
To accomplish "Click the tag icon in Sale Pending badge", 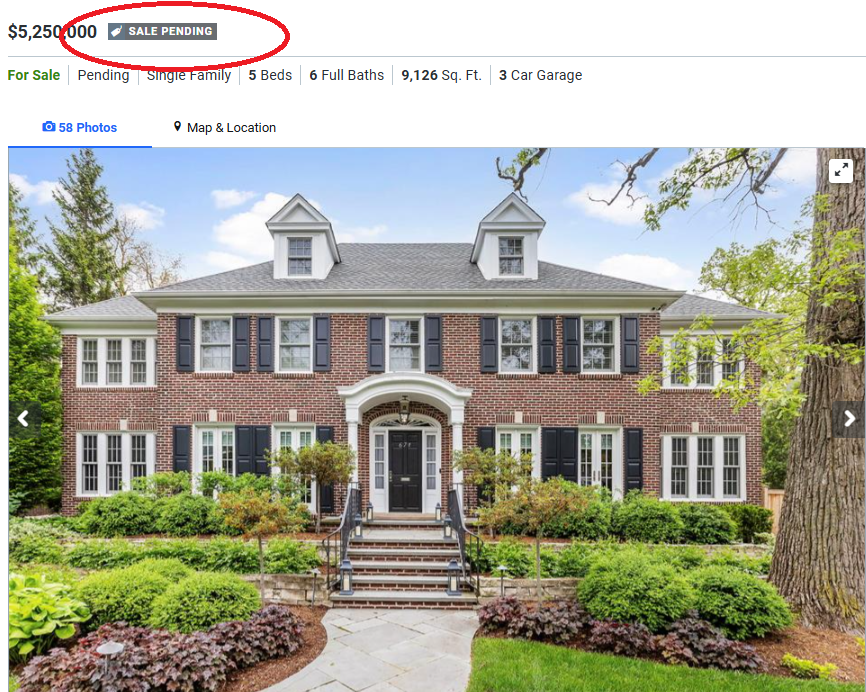I will (x=117, y=31).
